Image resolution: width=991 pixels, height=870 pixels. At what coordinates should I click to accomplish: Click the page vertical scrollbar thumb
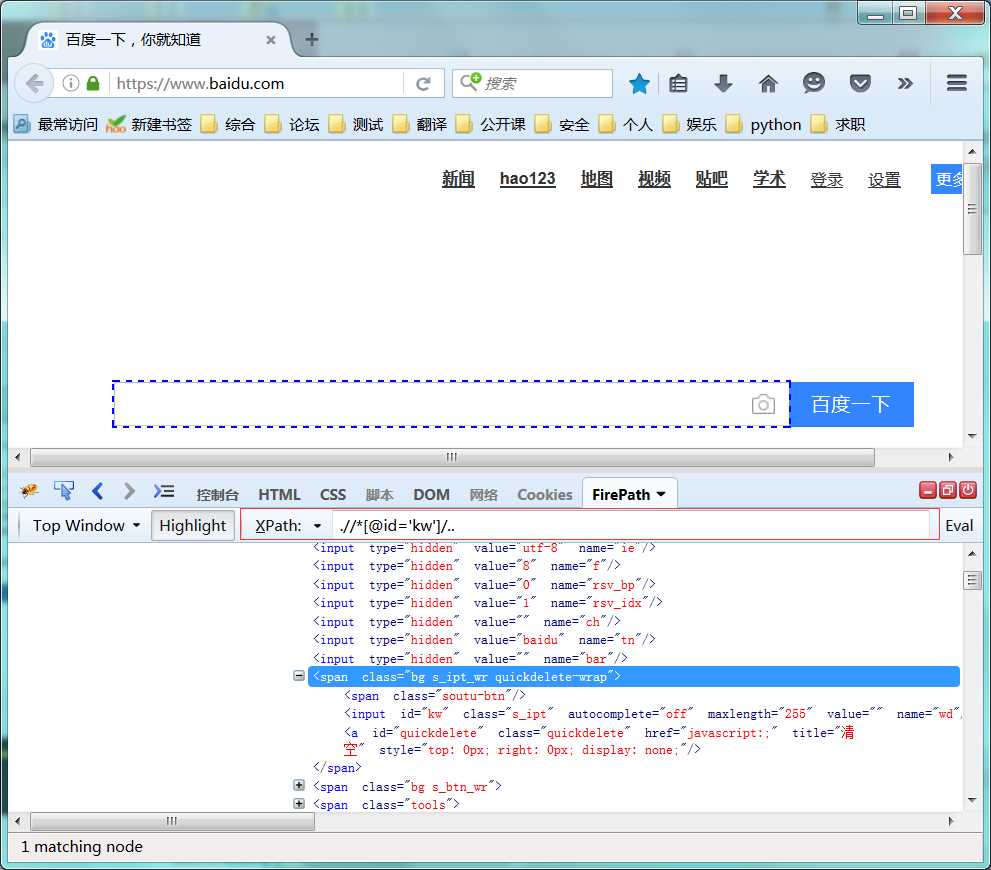pyautogui.click(x=972, y=209)
